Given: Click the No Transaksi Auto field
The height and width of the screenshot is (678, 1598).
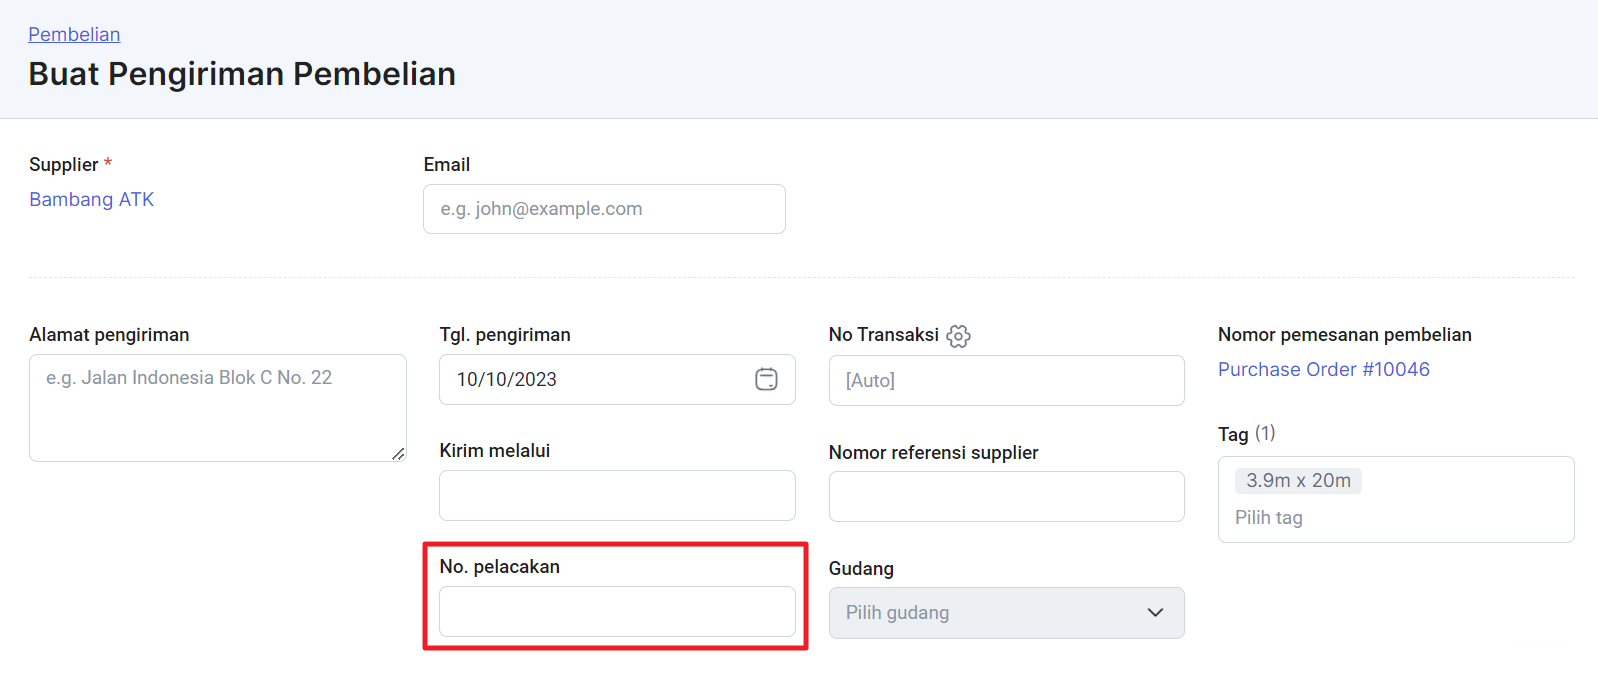Looking at the screenshot, I should tap(1006, 380).
